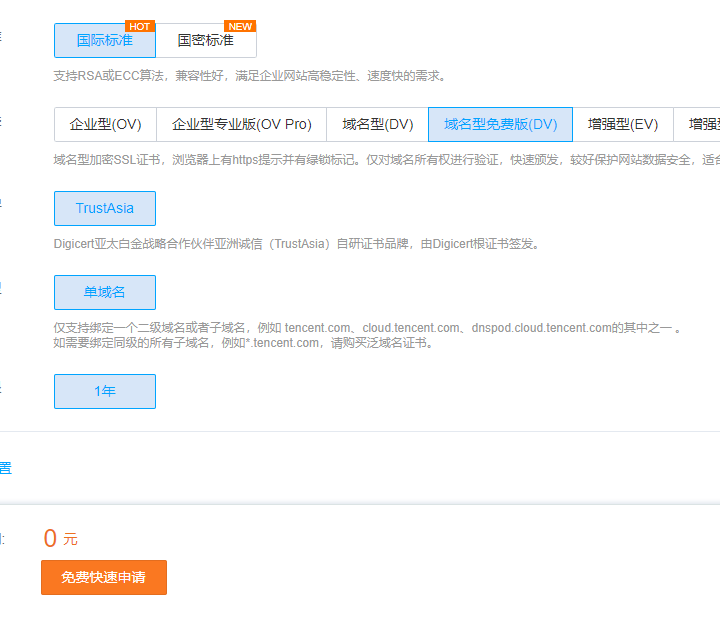Click the orange NEW badge
Image resolution: width=720 pixels, height=626 pixels.
pyautogui.click(x=241, y=26)
